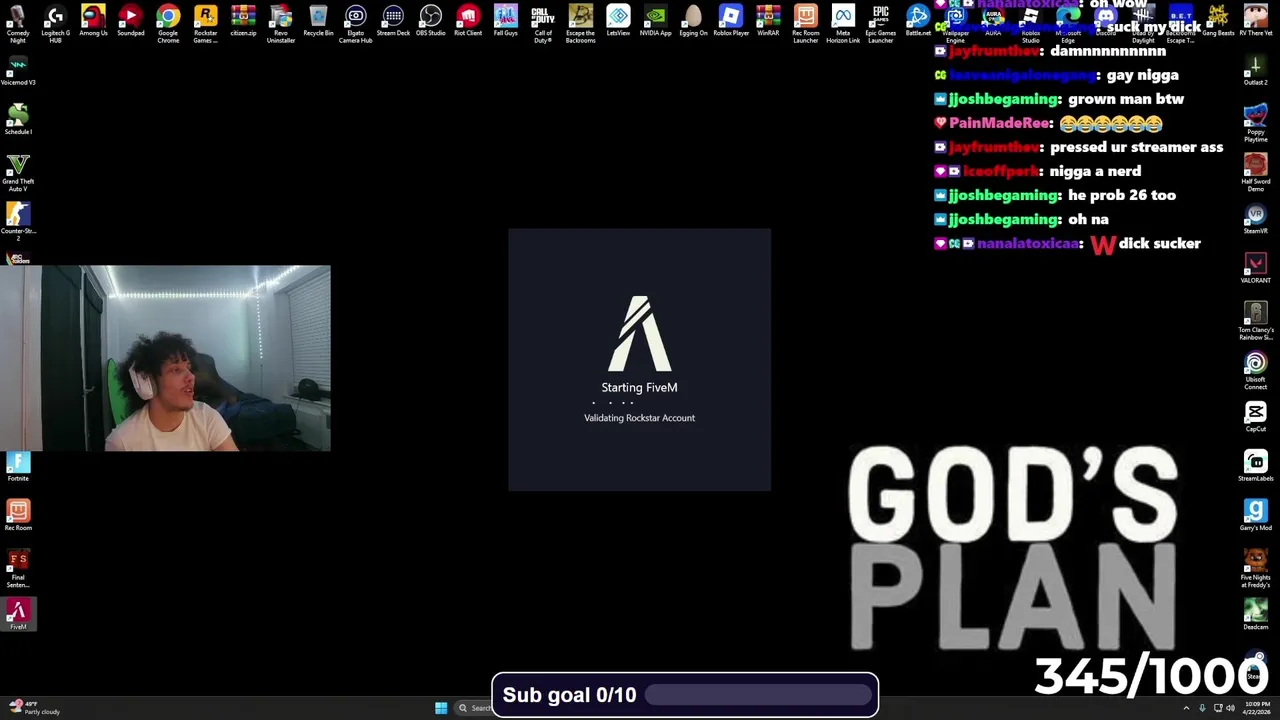
Task: Launch Poppy Playtime from the desktop
Action: coord(1255,123)
